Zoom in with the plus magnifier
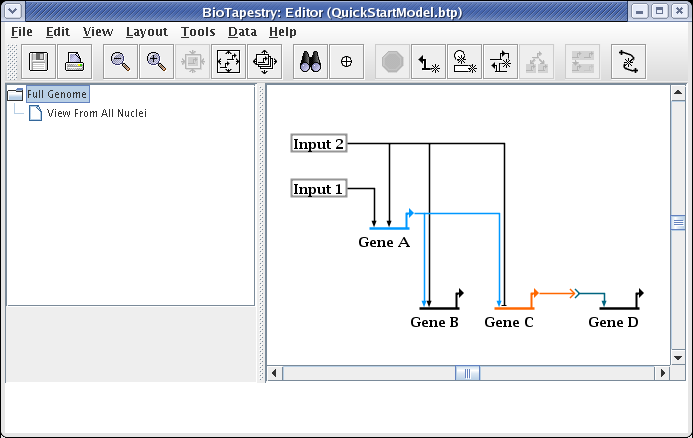The height and width of the screenshot is (438, 693). (x=156, y=62)
